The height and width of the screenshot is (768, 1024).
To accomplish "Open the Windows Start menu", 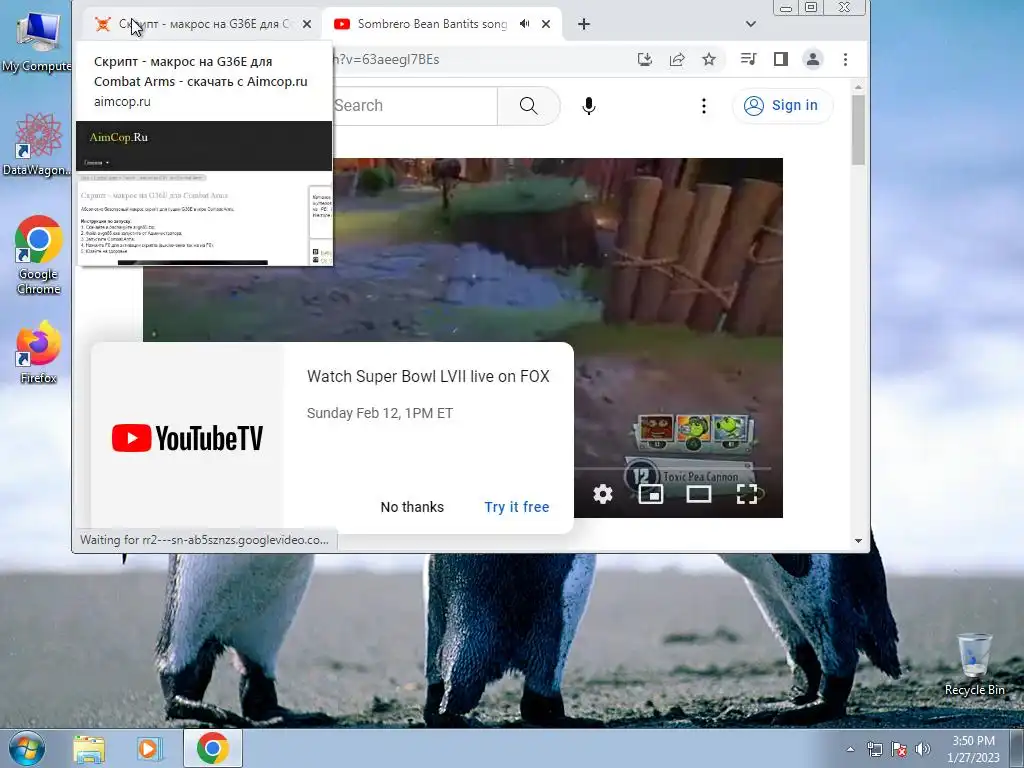I will [26, 748].
